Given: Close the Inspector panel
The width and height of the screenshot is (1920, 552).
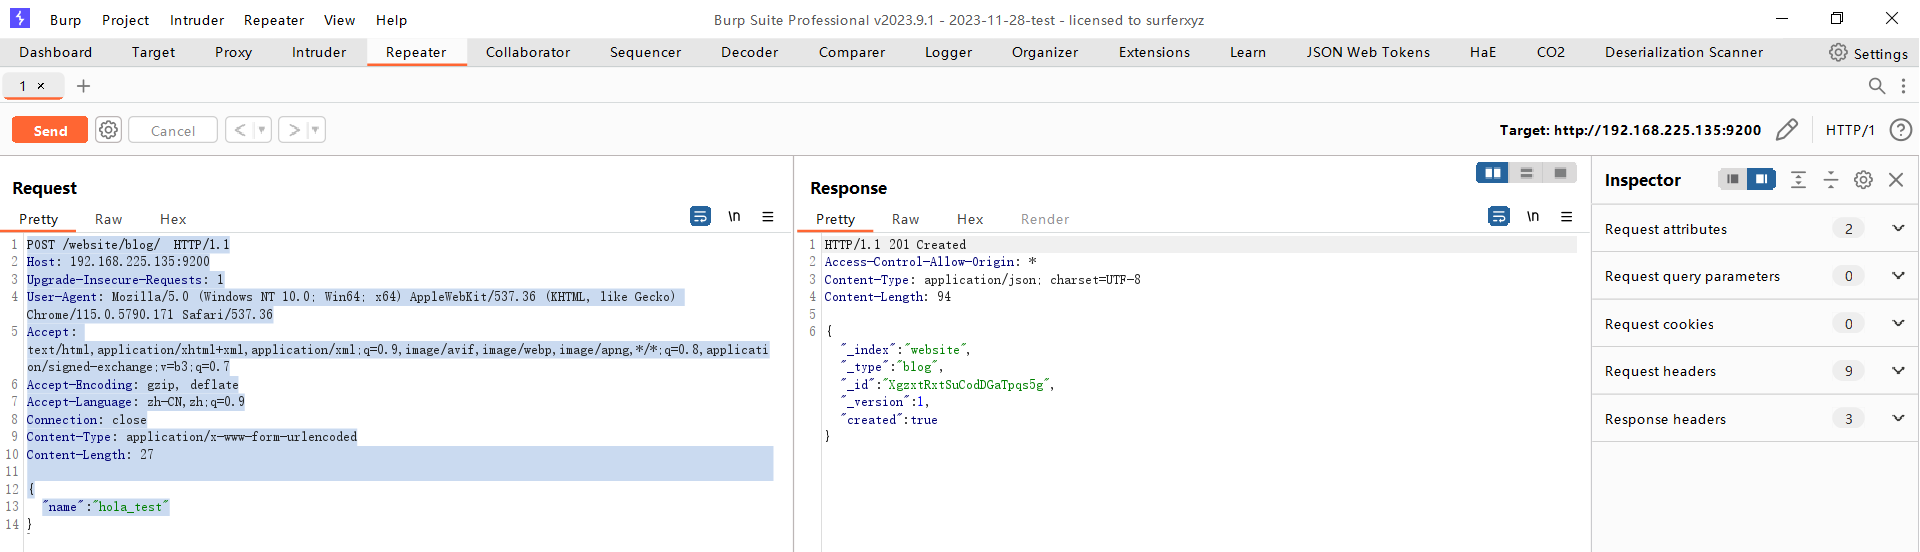Looking at the screenshot, I should tap(1896, 180).
